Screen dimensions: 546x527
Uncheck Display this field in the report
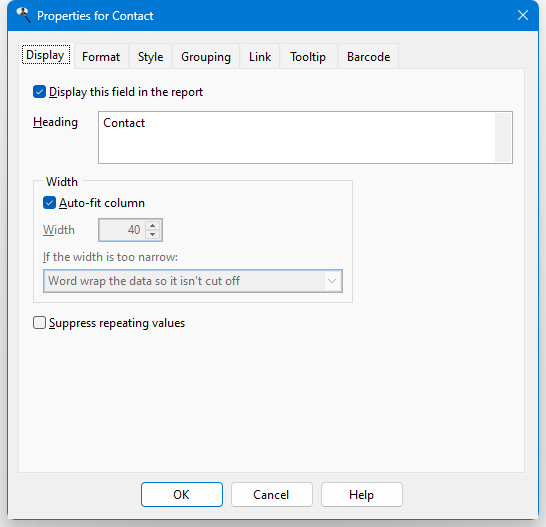click(39, 92)
